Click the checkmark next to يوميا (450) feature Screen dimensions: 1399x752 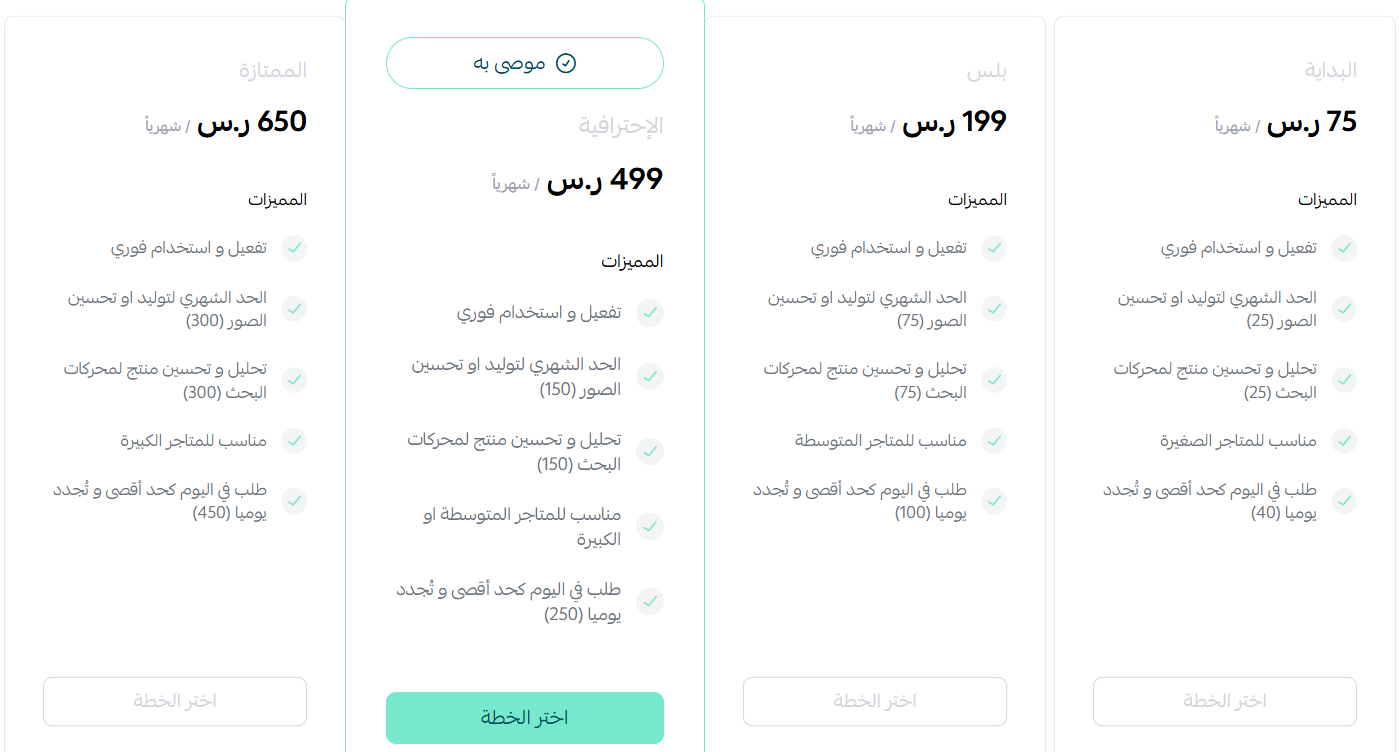[294, 501]
